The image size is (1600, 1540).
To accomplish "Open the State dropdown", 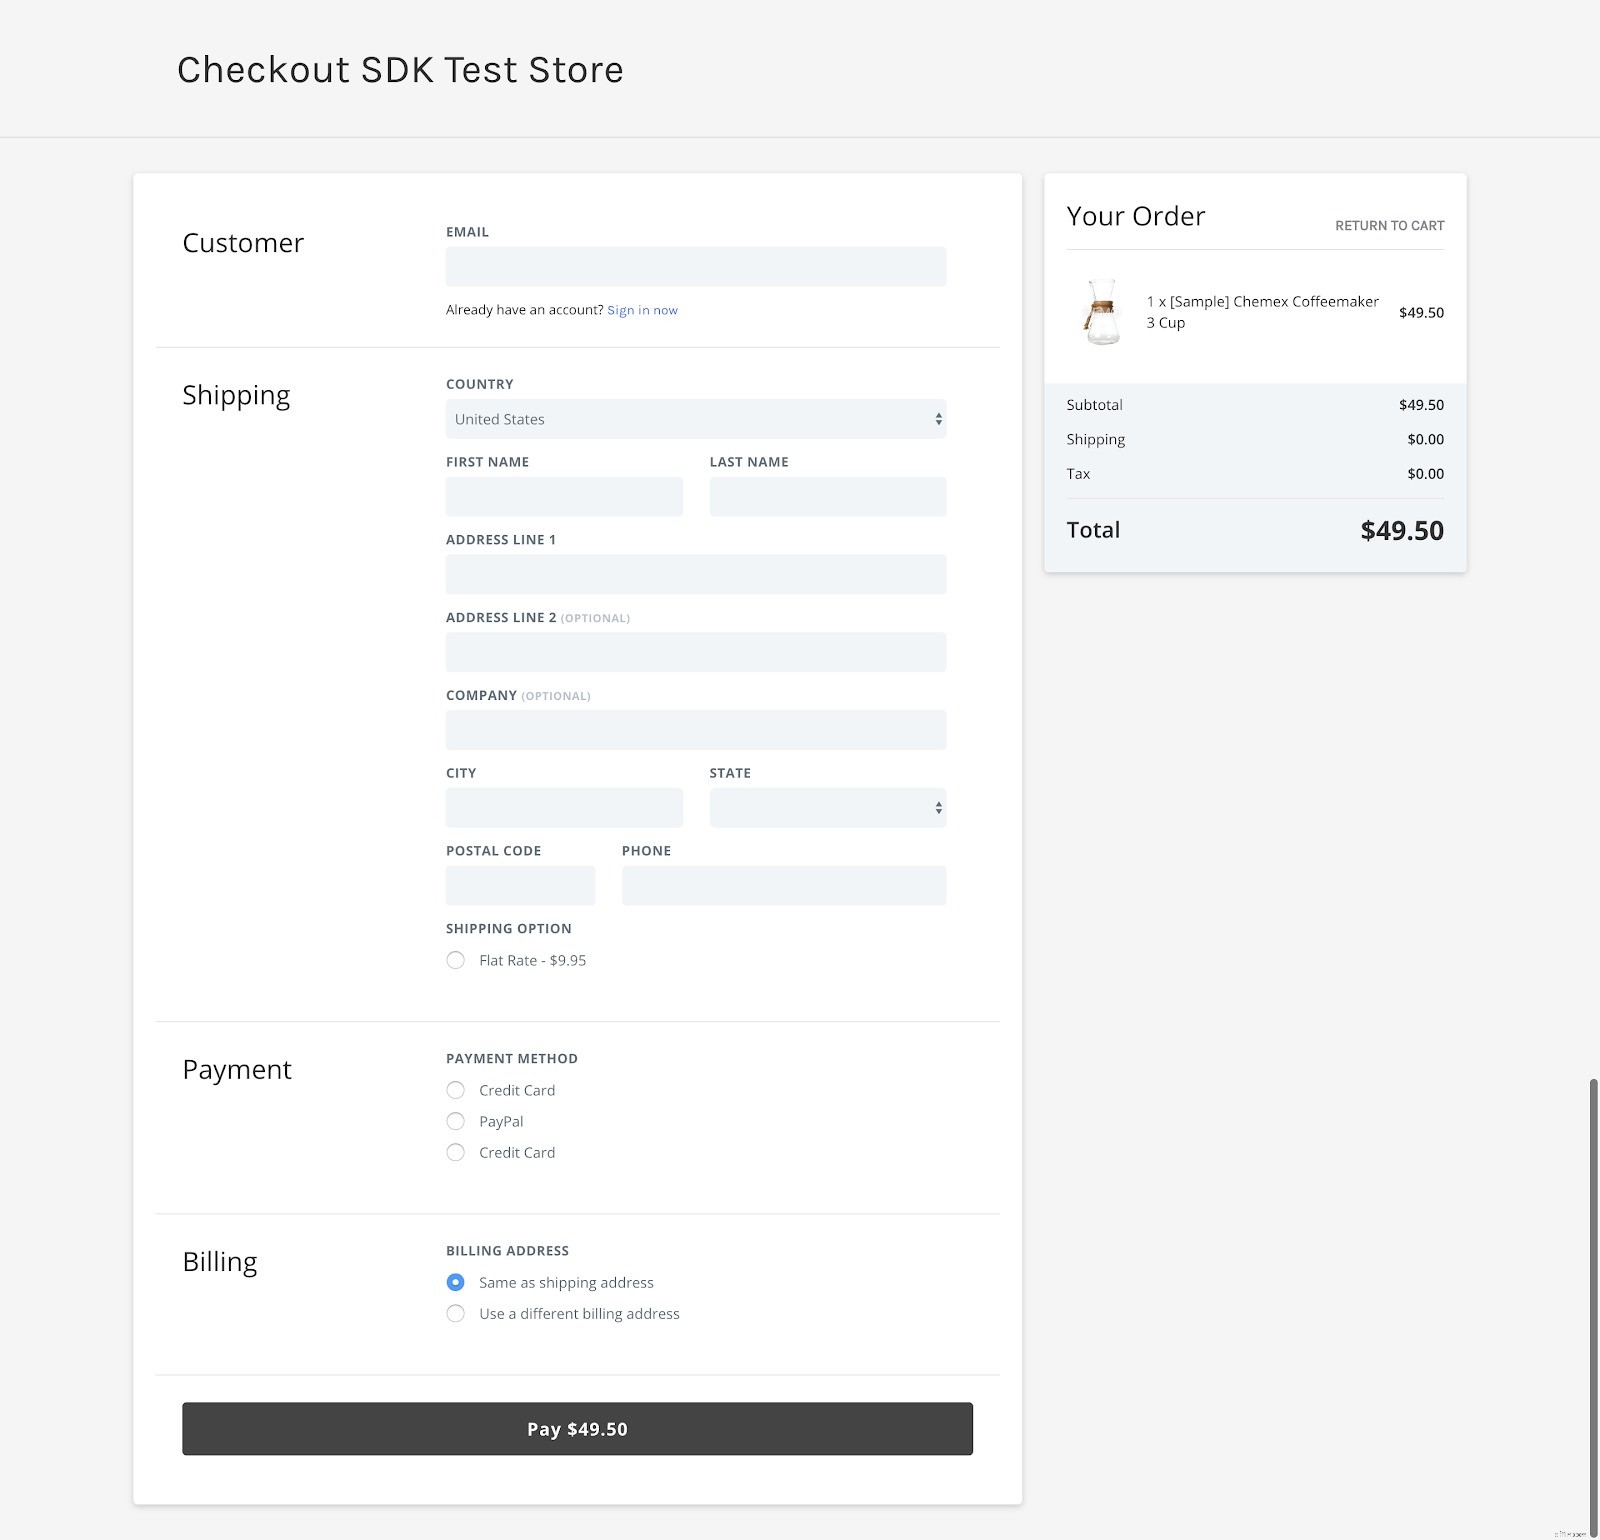I will pos(826,807).
